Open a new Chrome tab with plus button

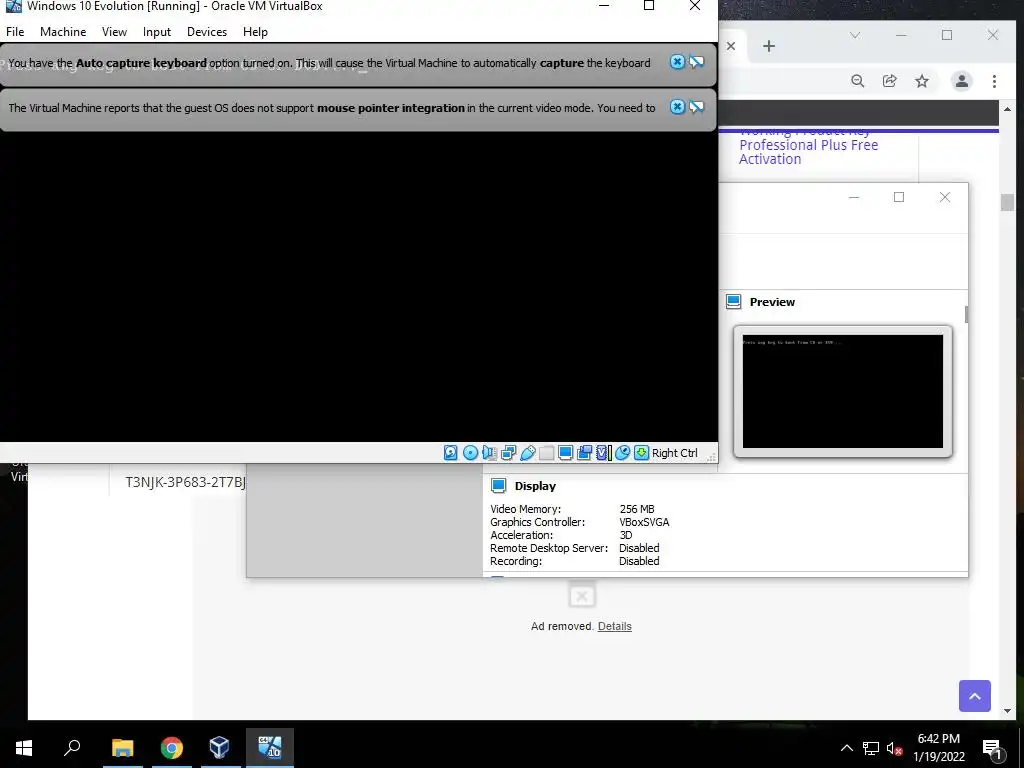tap(769, 46)
